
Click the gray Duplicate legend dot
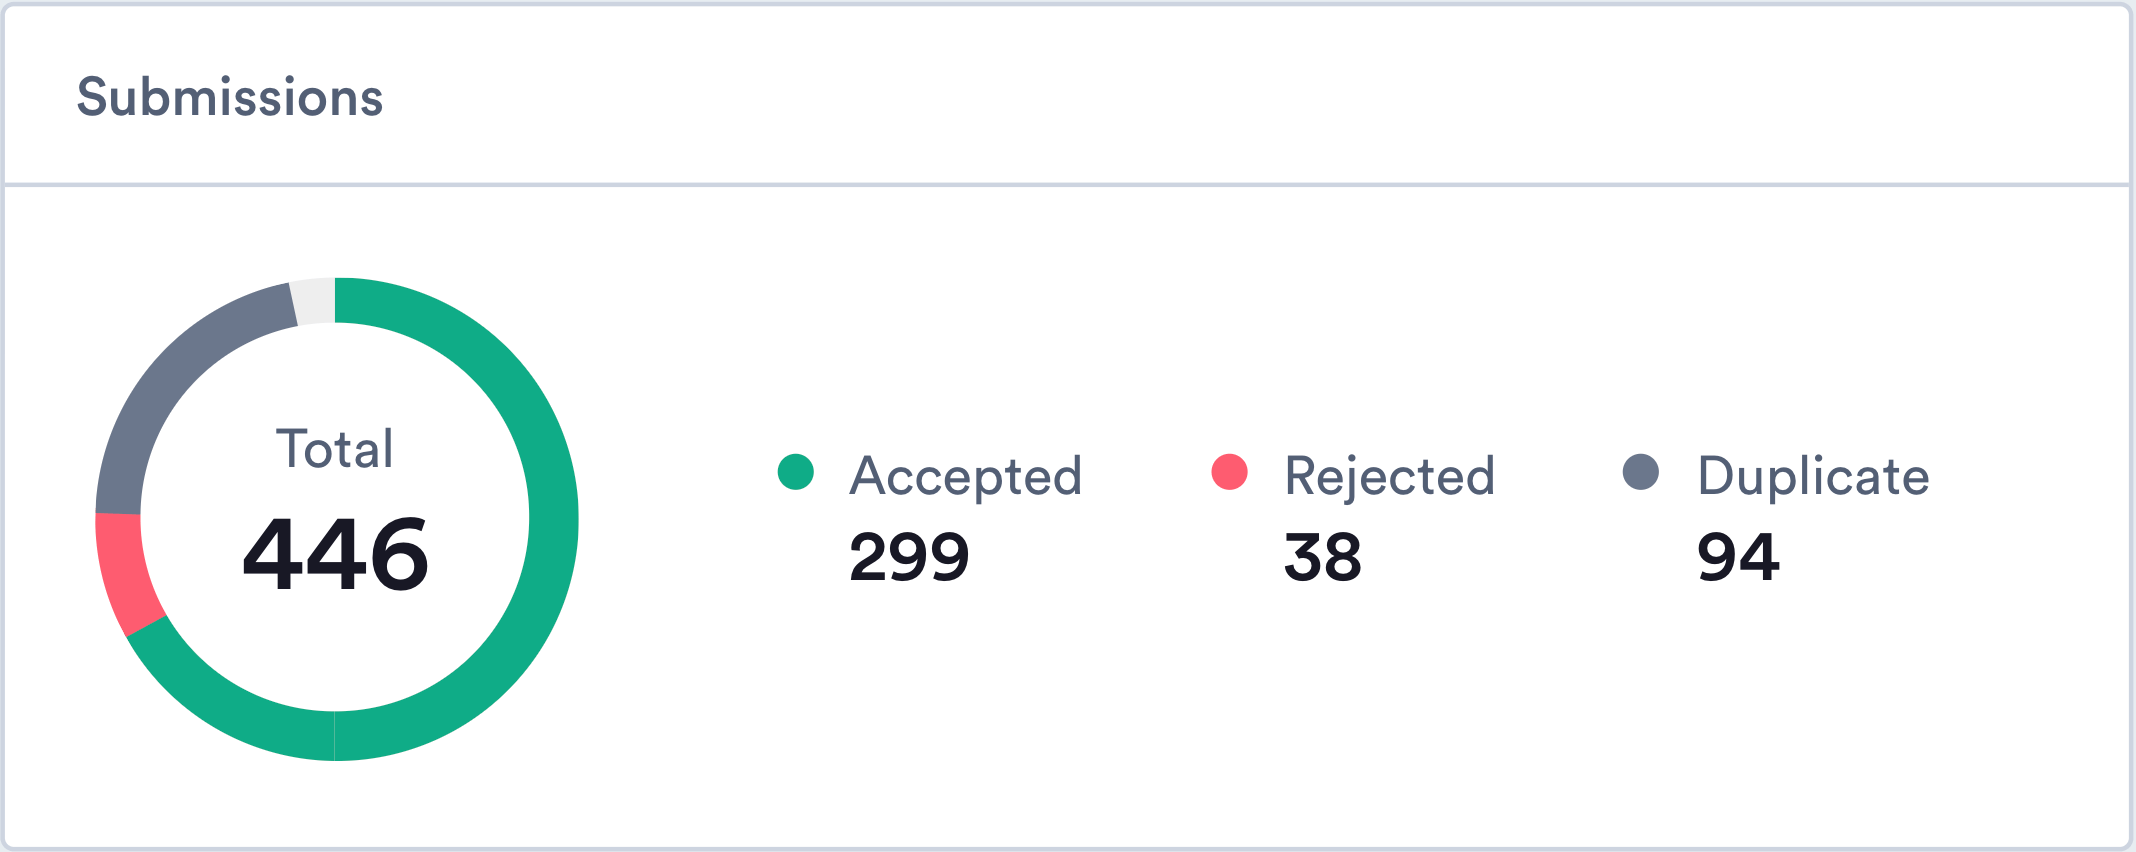(1641, 472)
